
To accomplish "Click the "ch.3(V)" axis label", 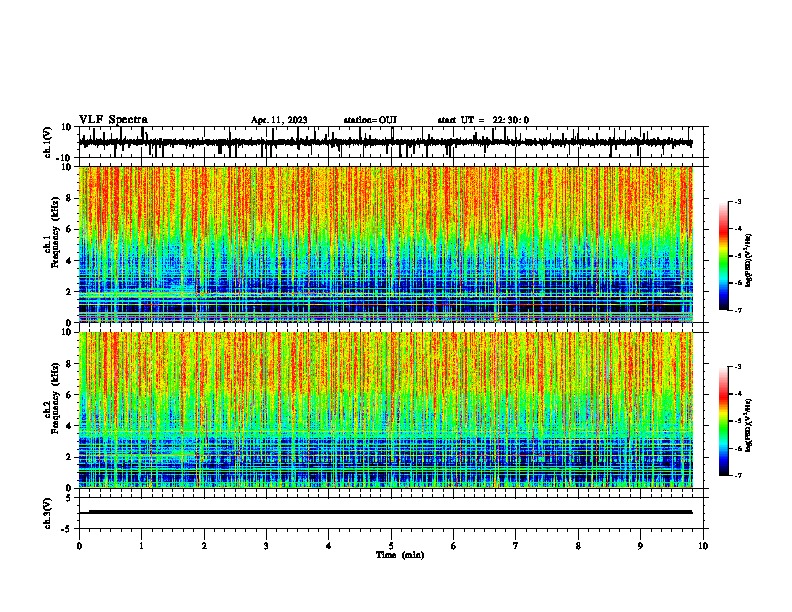I will click(48, 513).
